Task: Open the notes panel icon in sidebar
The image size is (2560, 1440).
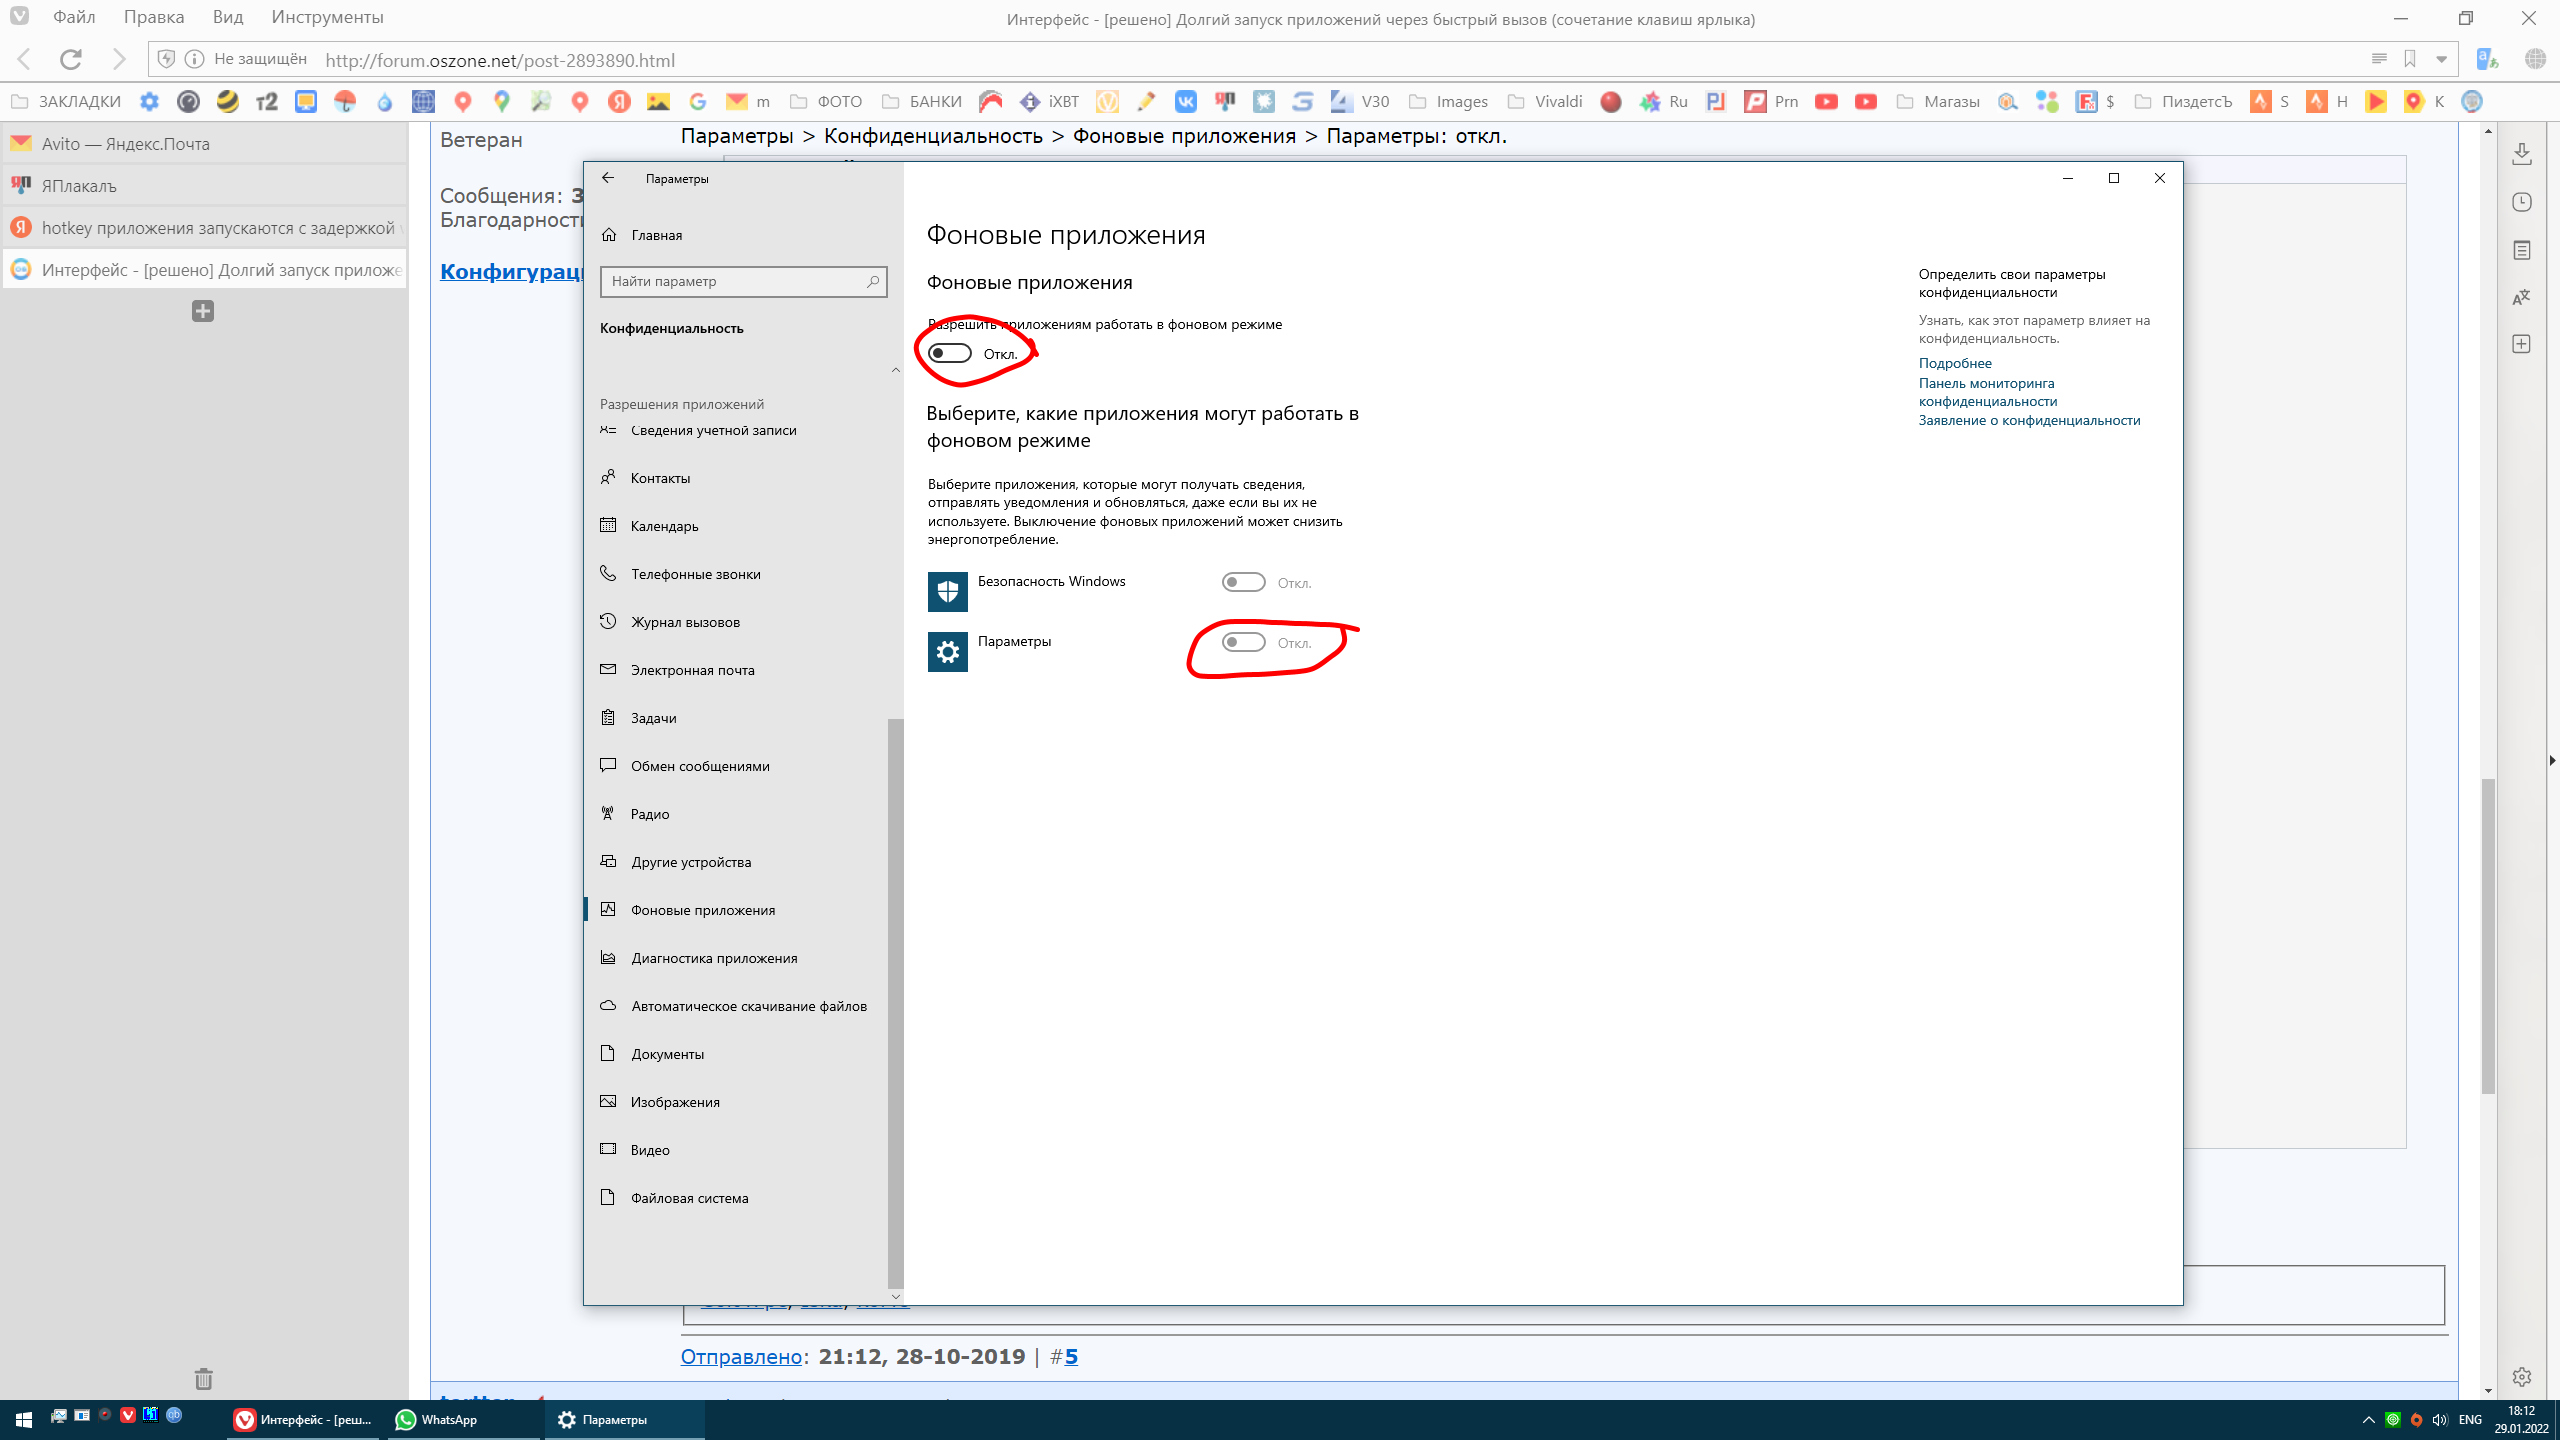Action: pyautogui.click(x=2521, y=250)
